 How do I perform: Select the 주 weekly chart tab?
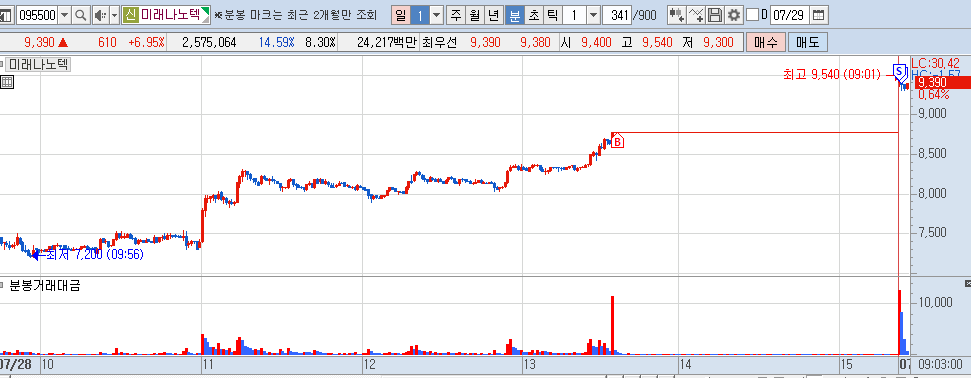pos(456,15)
